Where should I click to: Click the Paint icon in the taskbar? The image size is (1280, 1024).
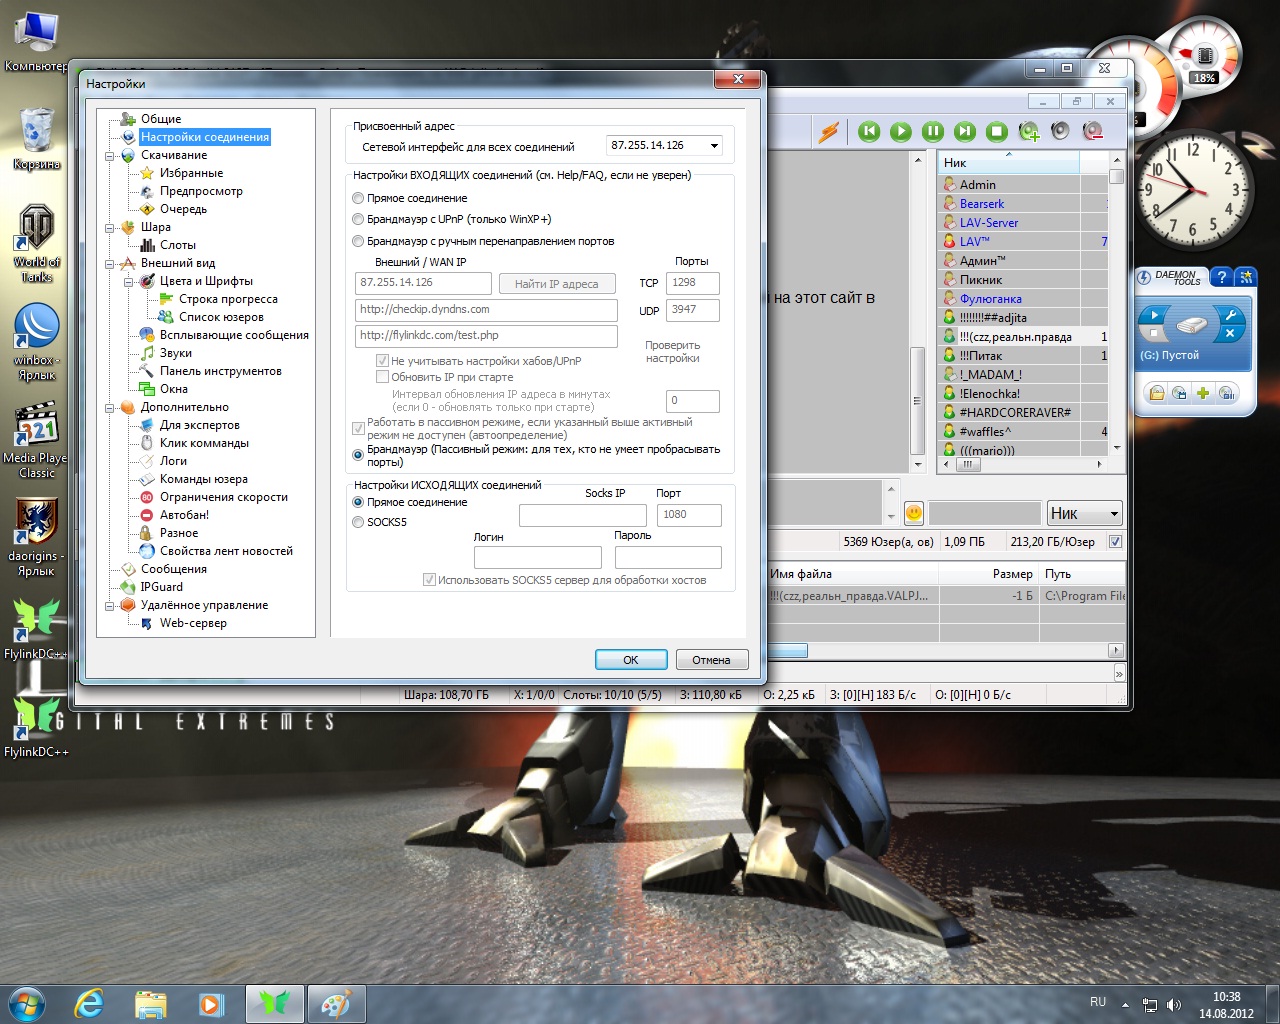pyautogui.click(x=335, y=1003)
